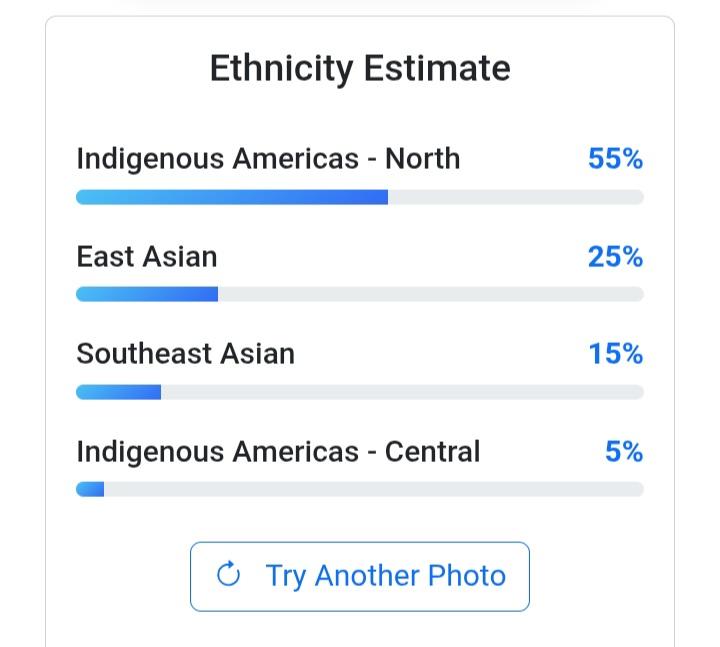Viewport: 720px width, 647px height.
Task: Click the 55% percentage value
Action: click(615, 159)
